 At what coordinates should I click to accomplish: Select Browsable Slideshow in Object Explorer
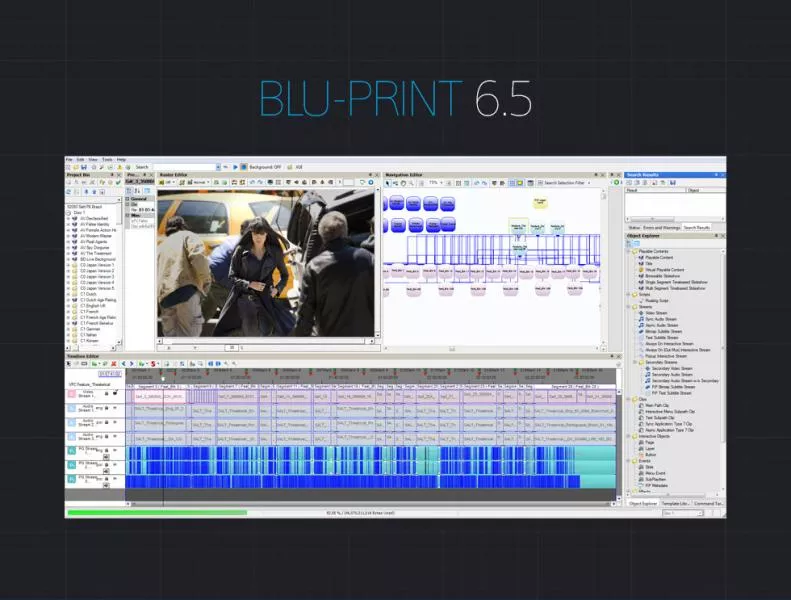coord(662,276)
